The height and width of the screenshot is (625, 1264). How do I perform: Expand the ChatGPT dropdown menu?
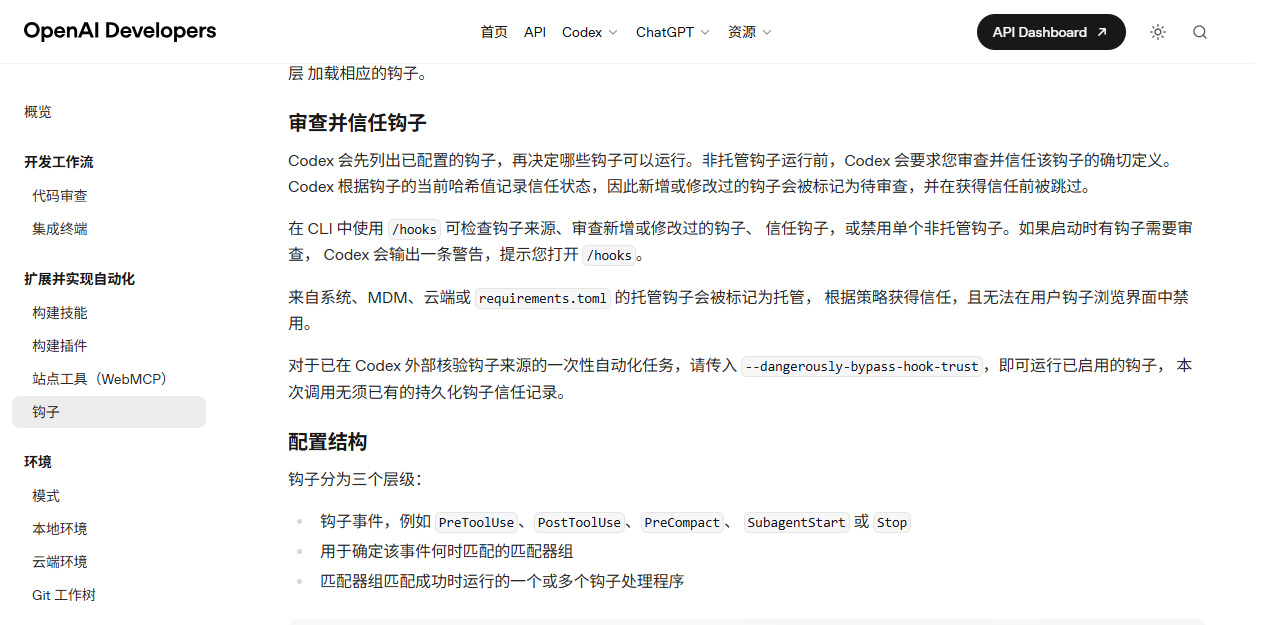click(673, 32)
